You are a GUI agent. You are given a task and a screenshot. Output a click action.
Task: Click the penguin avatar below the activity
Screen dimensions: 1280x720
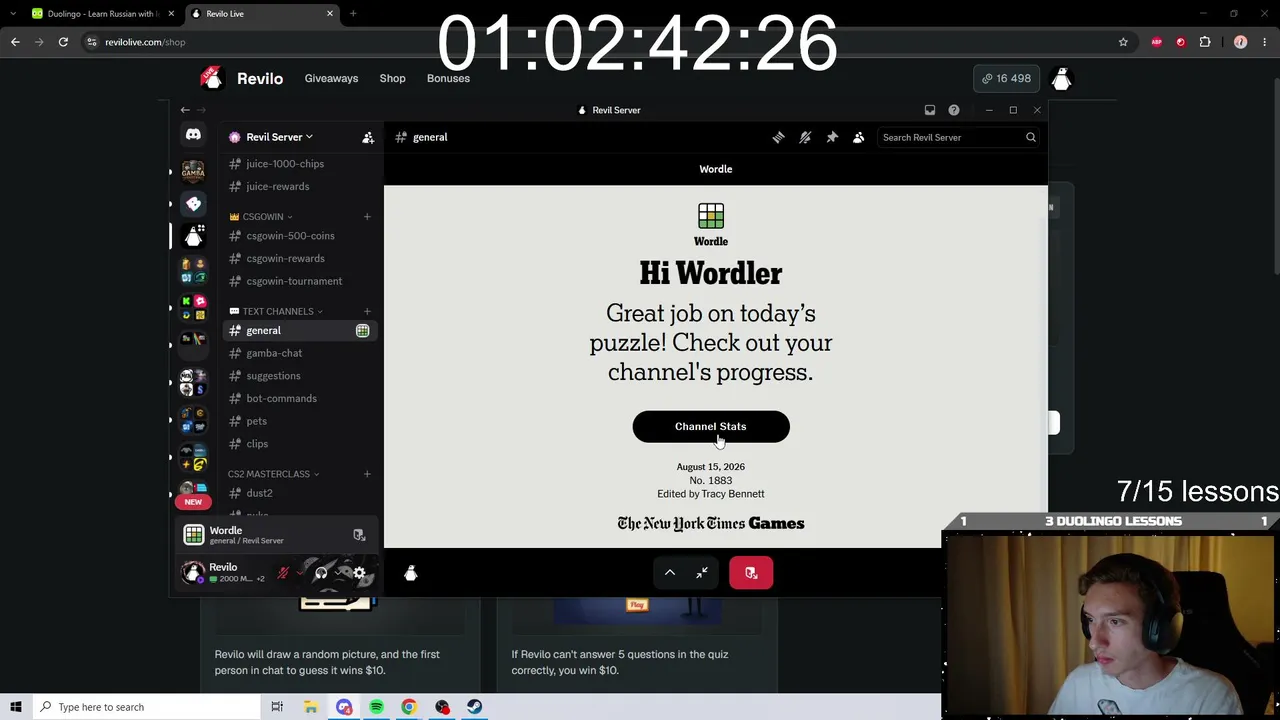coord(410,573)
